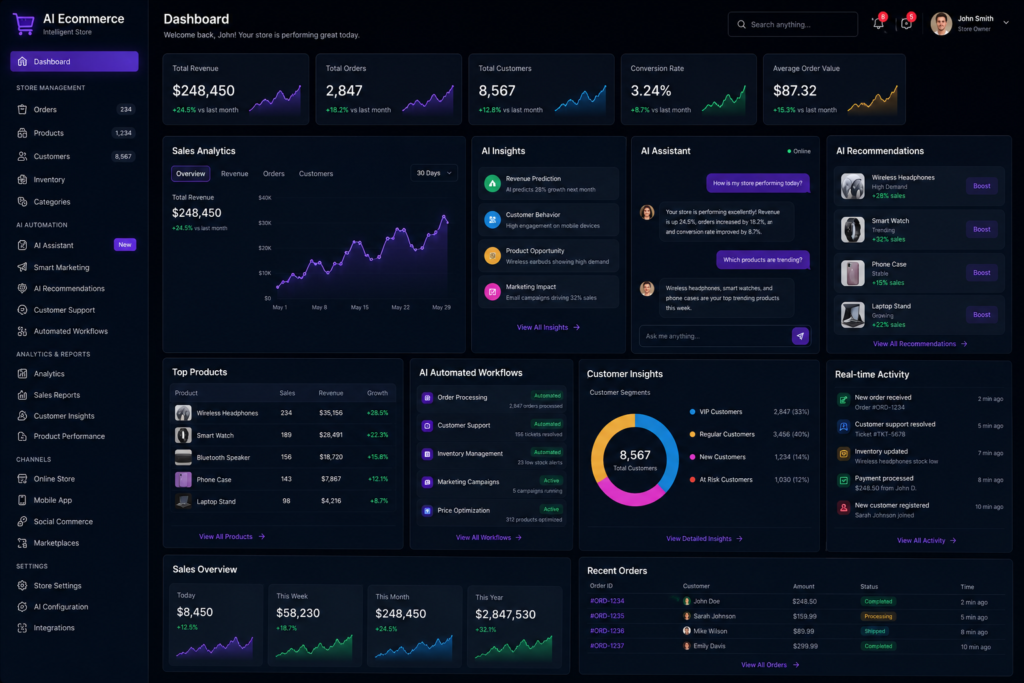Viewport: 1024px width, 683px height.
Task: Click the Price Optimization workflow icon
Action: tap(427, 511)
